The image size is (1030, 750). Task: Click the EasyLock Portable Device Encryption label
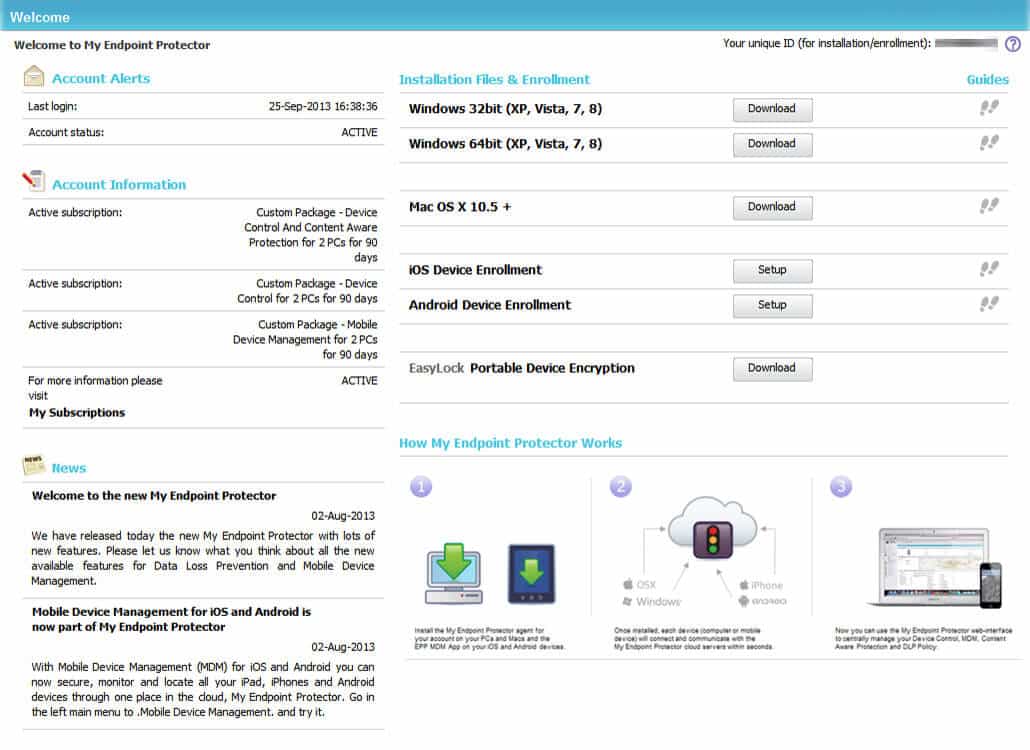[x=522, y=368]
